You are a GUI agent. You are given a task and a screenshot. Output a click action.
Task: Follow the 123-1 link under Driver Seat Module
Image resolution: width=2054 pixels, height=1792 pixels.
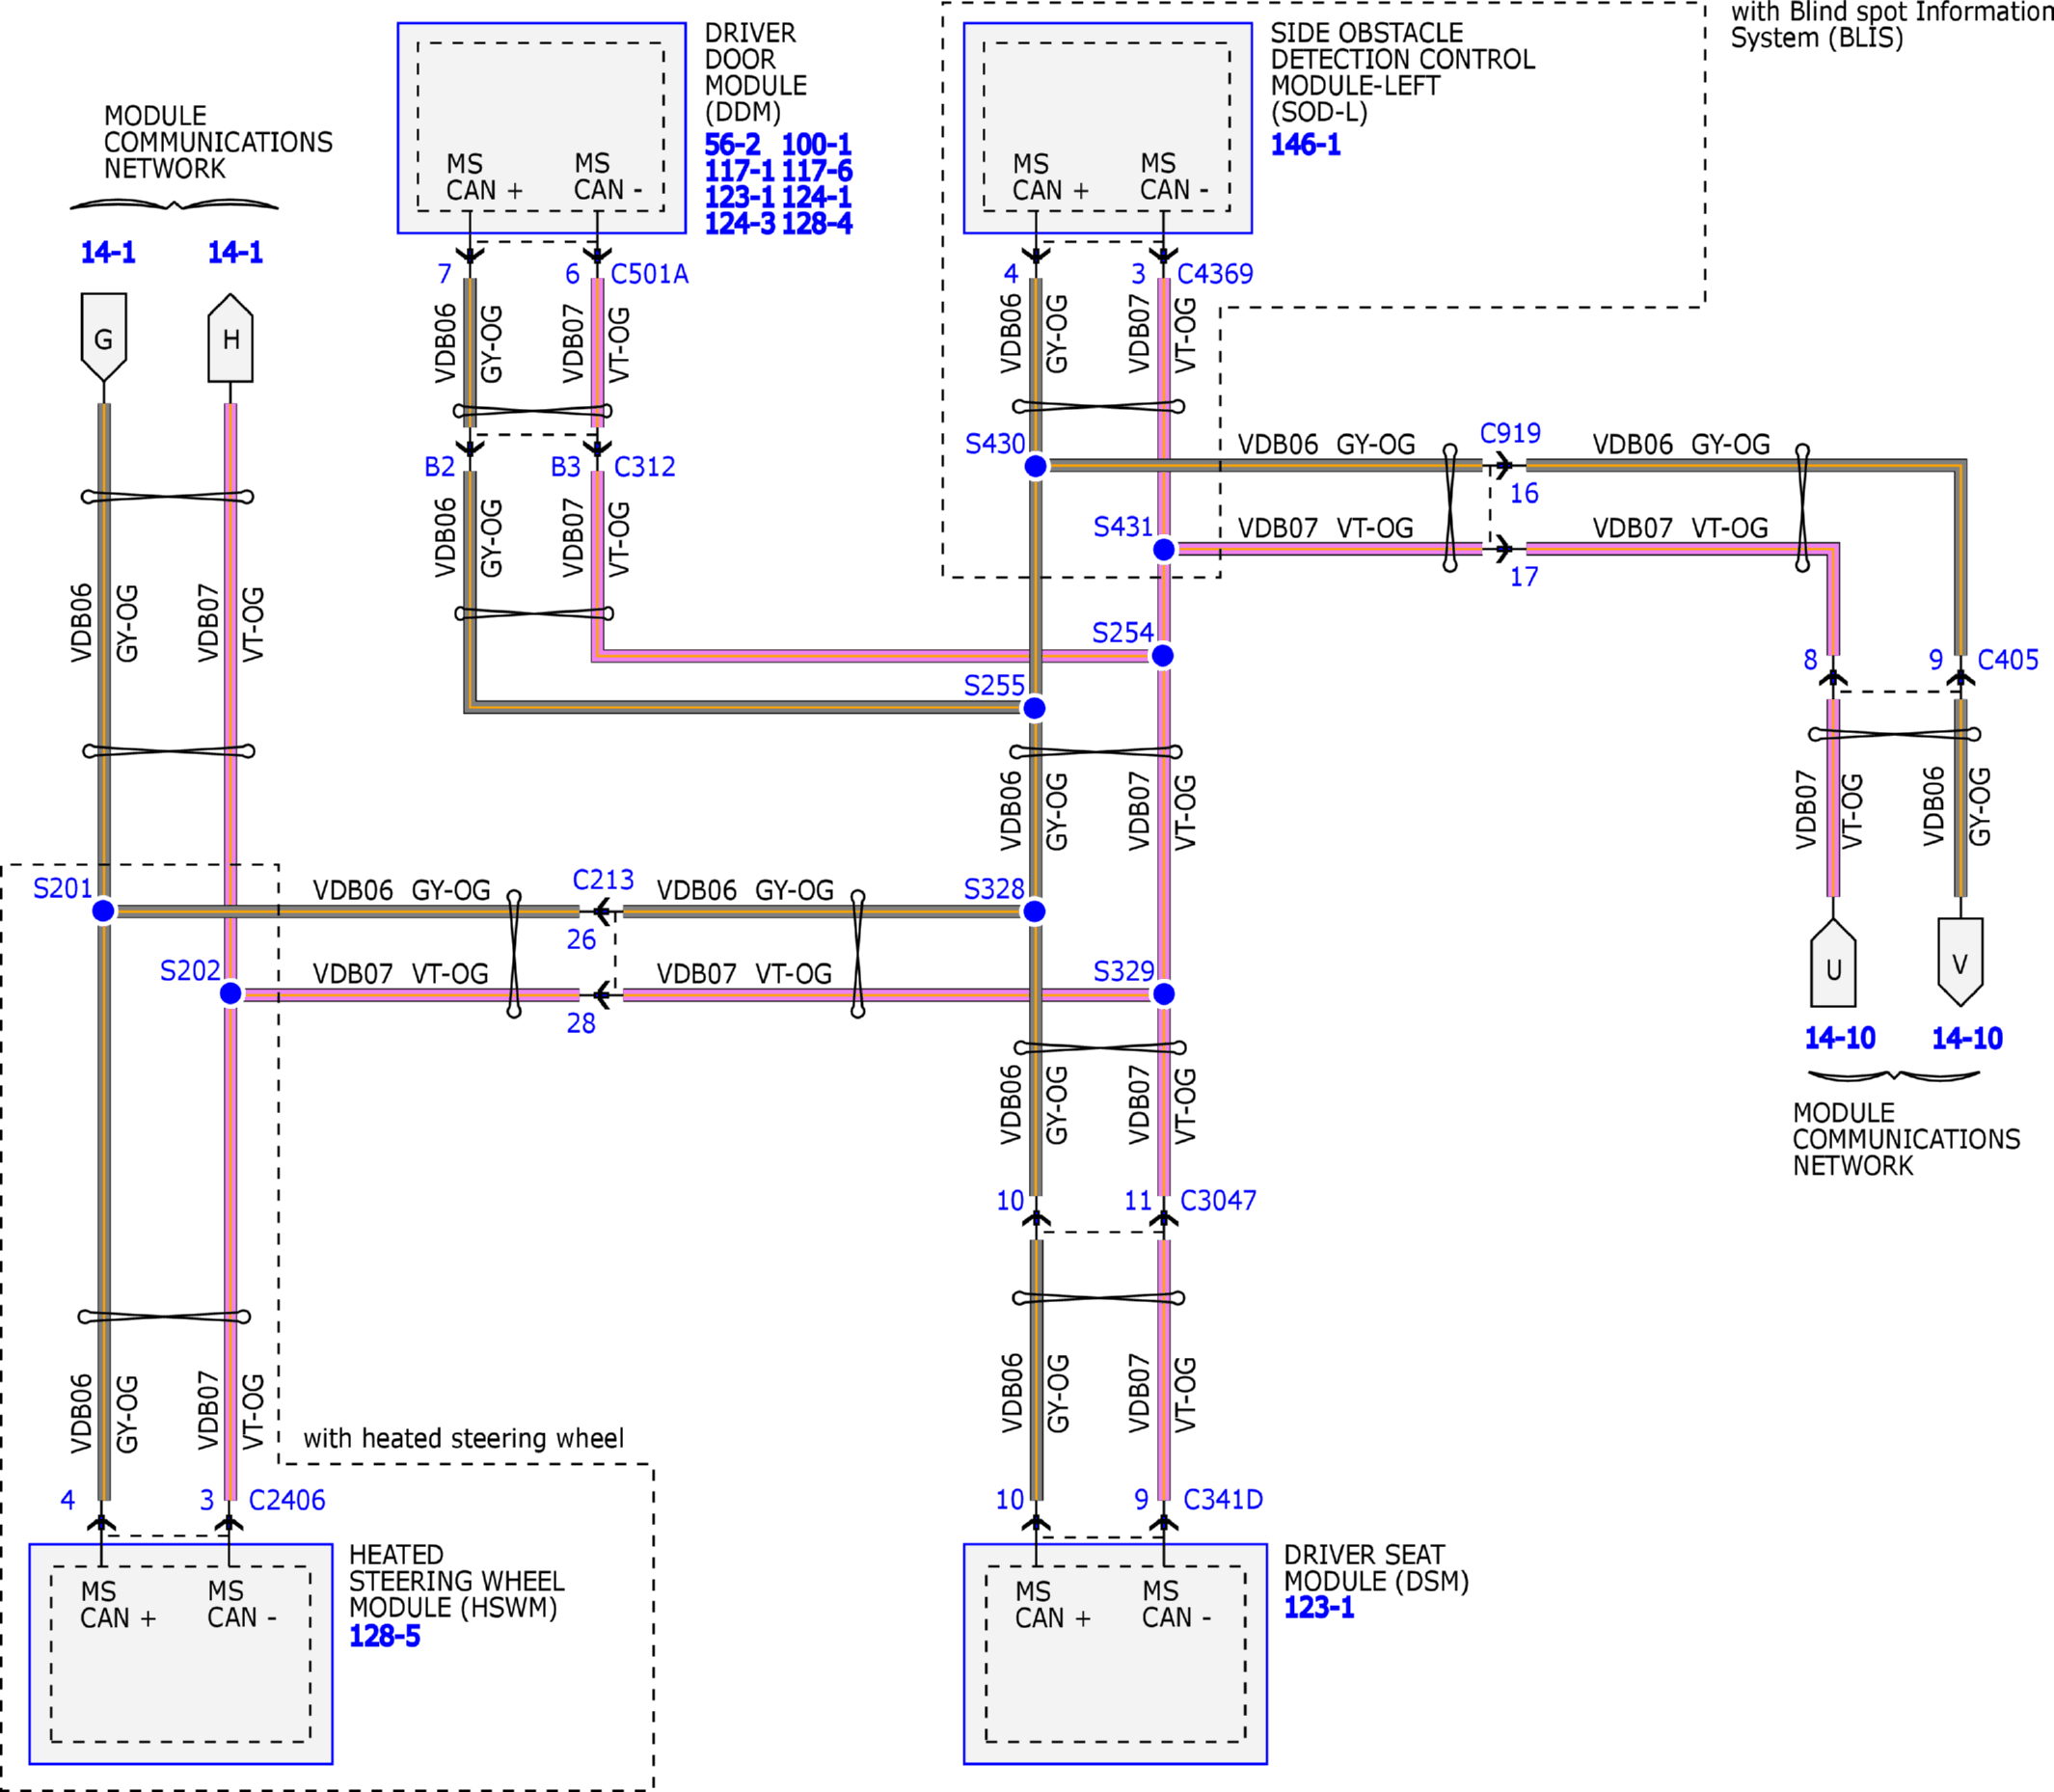click(1319, 1607)
